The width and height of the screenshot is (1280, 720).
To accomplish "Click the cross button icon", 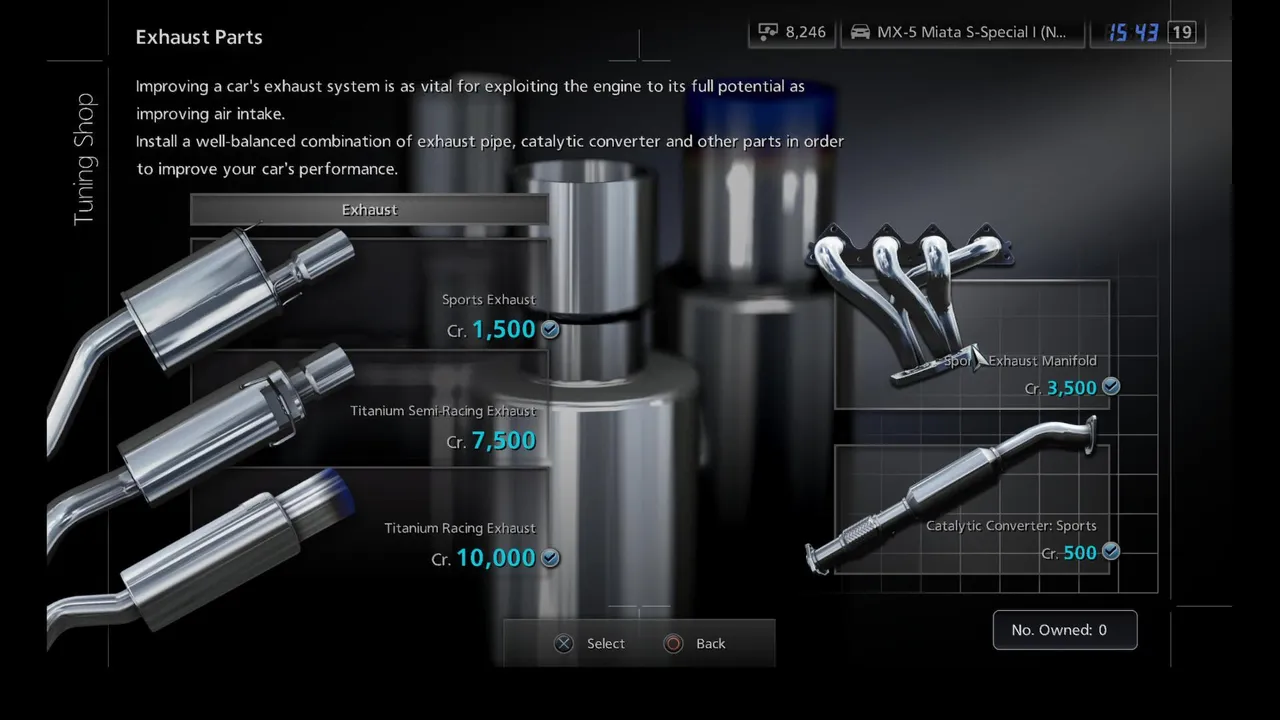I will pos(564,644).
